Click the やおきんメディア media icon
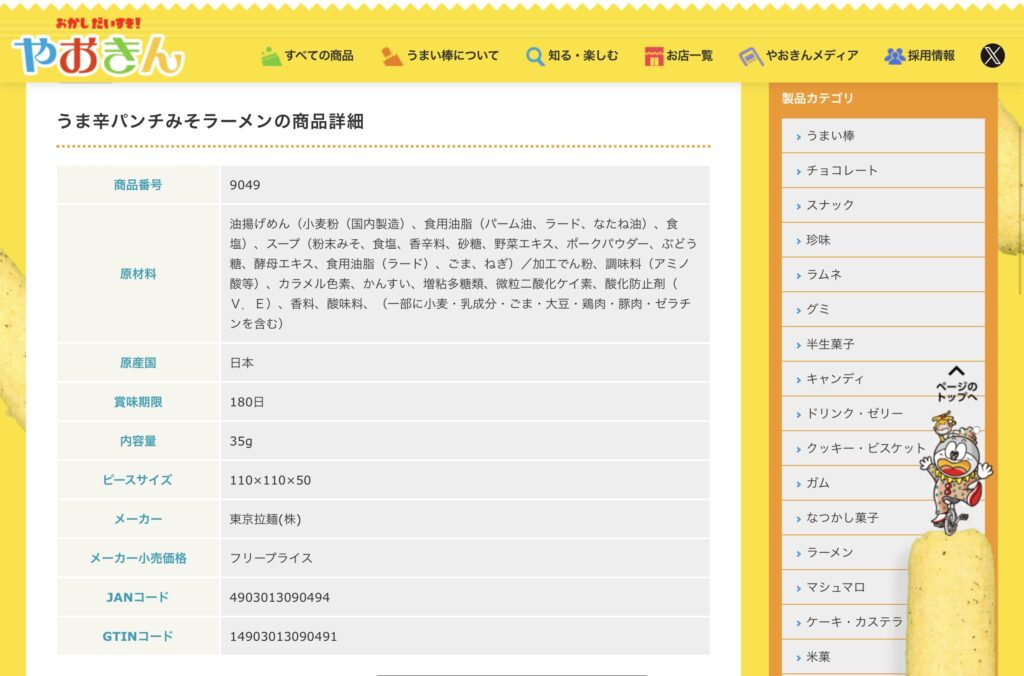 click(x=750, y=56)
